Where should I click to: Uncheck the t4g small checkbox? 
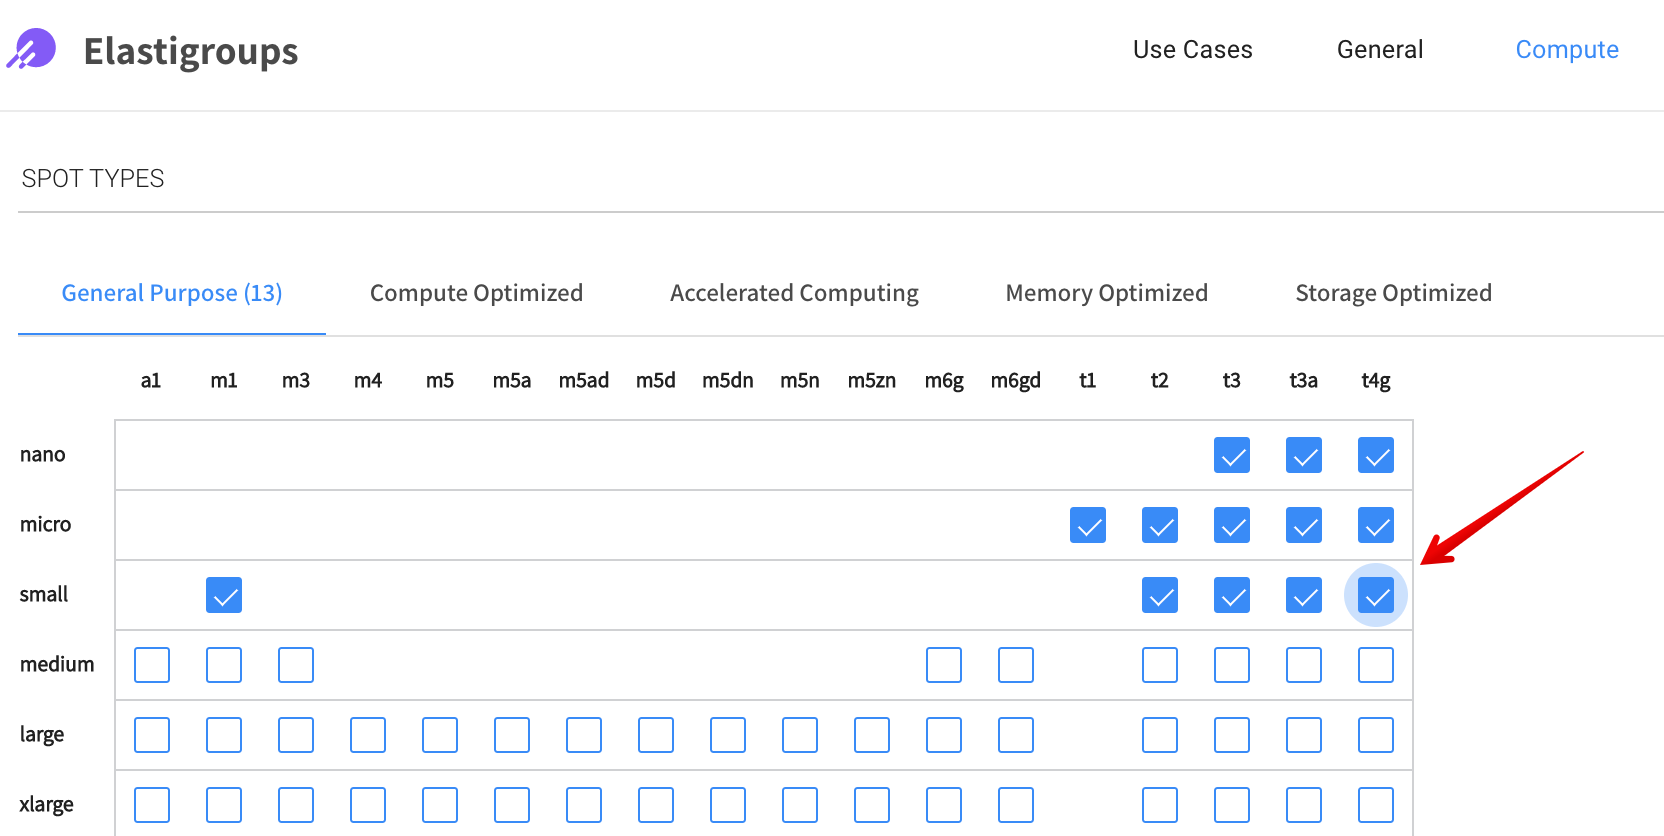pos(1376,595)
